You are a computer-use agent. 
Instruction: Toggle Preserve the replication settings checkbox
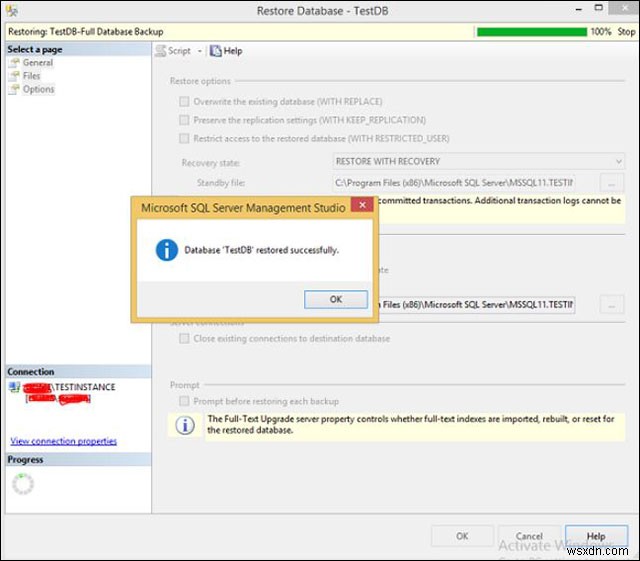tap(184, 120)
